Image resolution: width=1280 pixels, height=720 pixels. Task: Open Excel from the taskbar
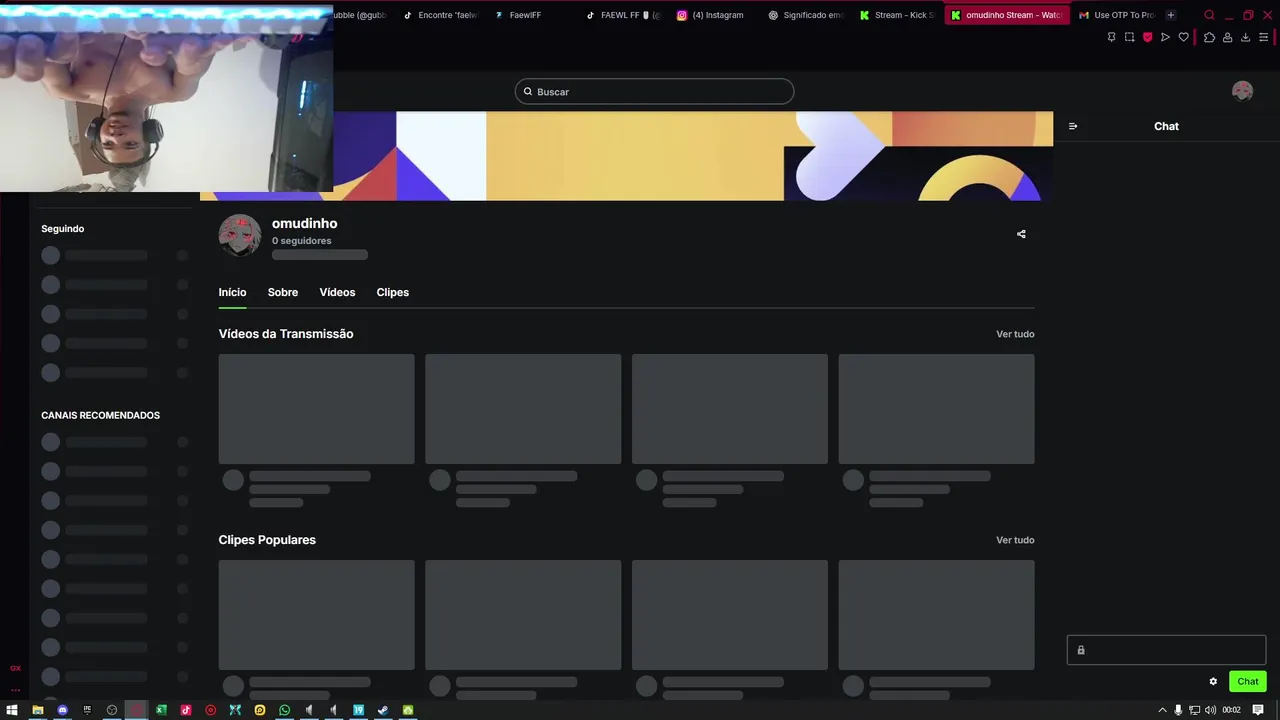161,710
